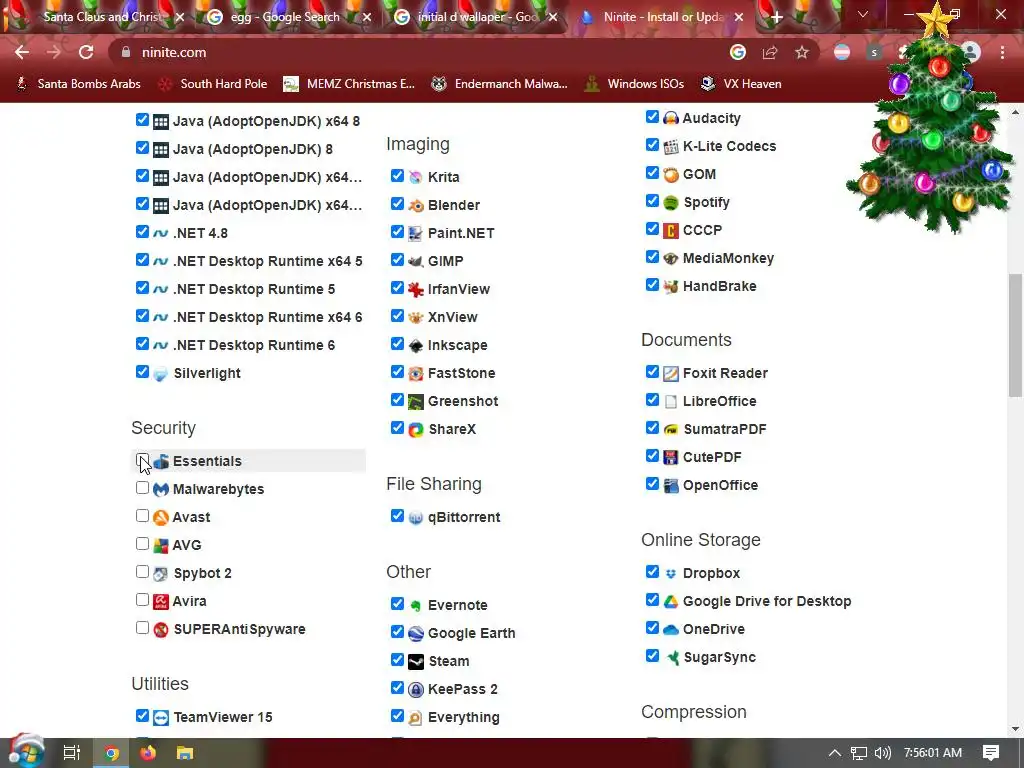Image resolution: width=1024 pixels, height=768 pixels.
Task: Open a new browser tab
Action: [x=776, y=18]
